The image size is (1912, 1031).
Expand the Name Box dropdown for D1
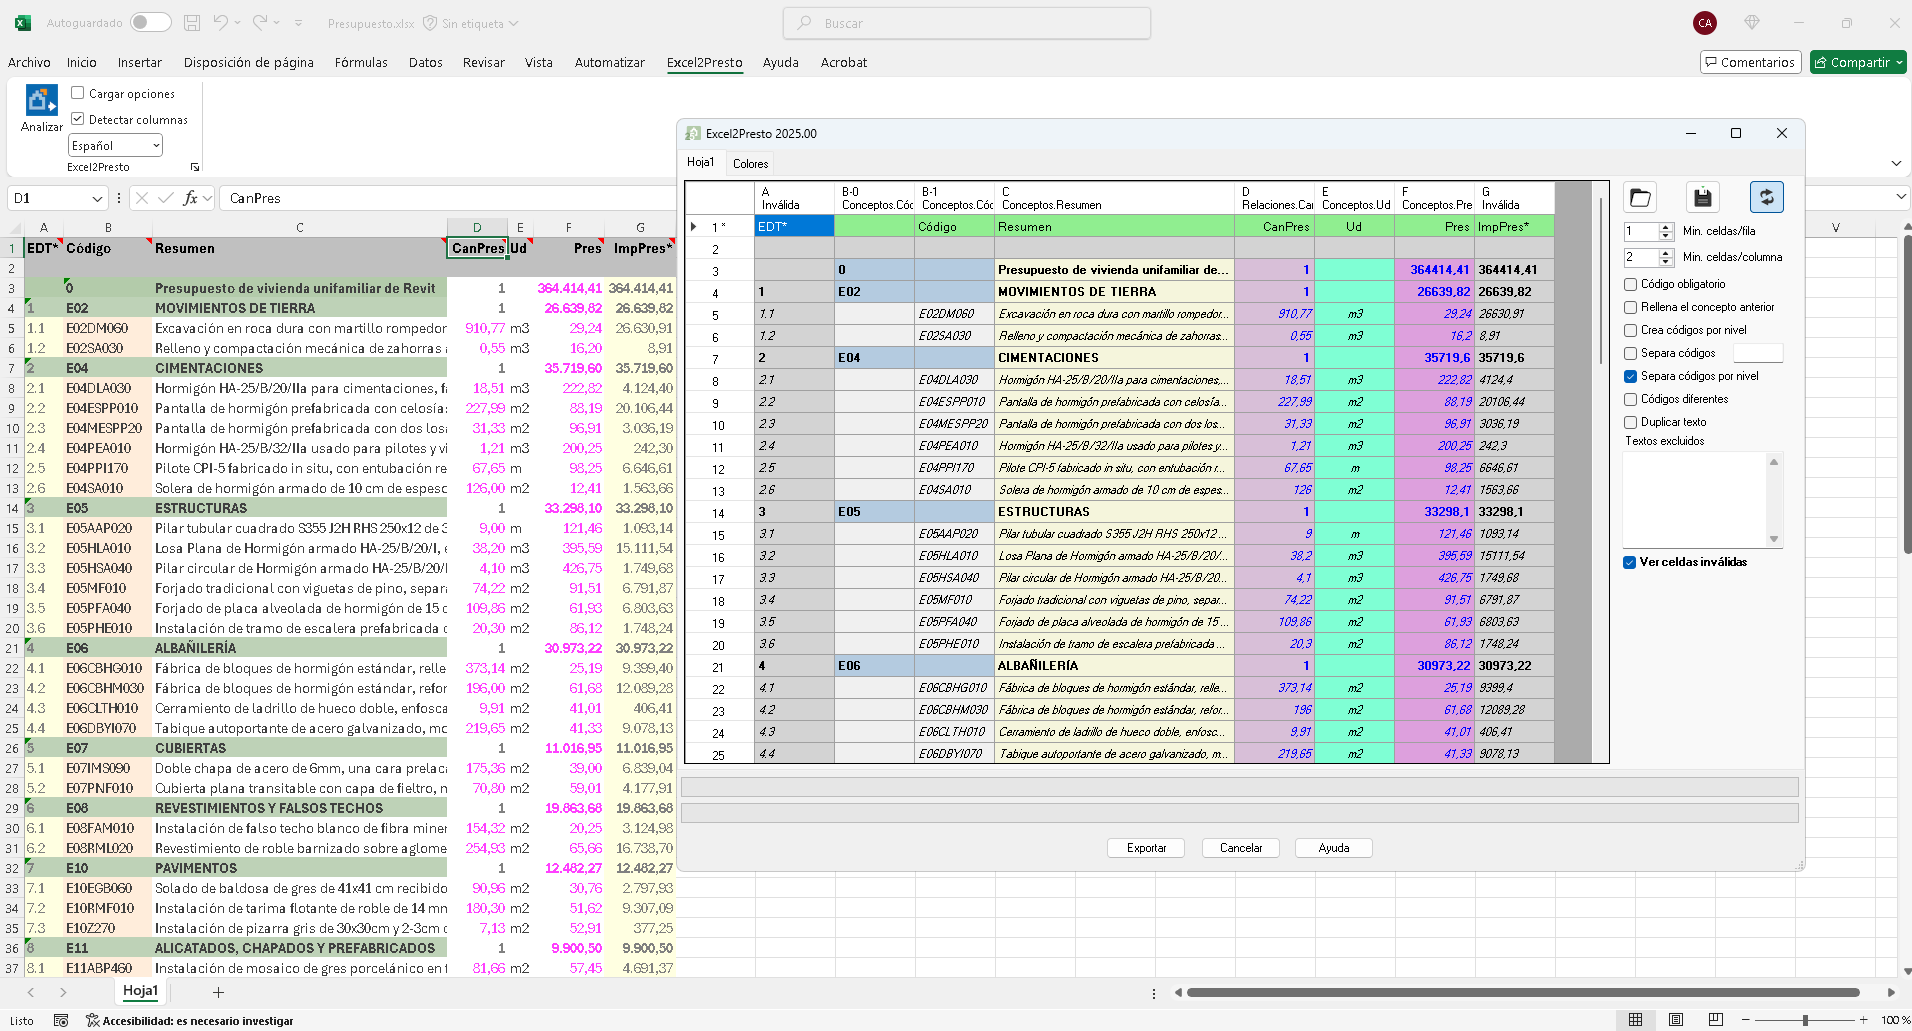tap(97, 199)
